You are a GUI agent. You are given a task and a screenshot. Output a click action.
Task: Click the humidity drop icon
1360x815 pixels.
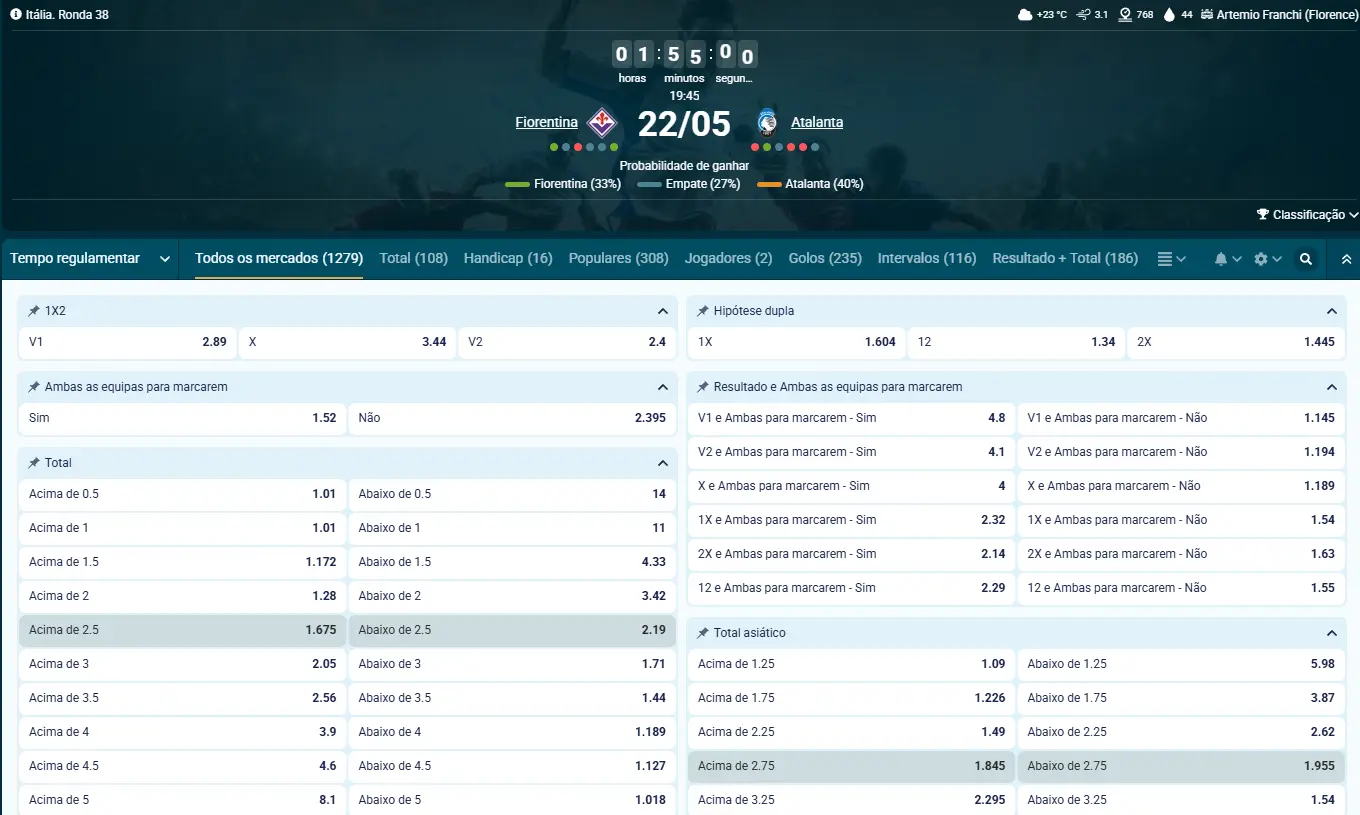coord(1169,15)
